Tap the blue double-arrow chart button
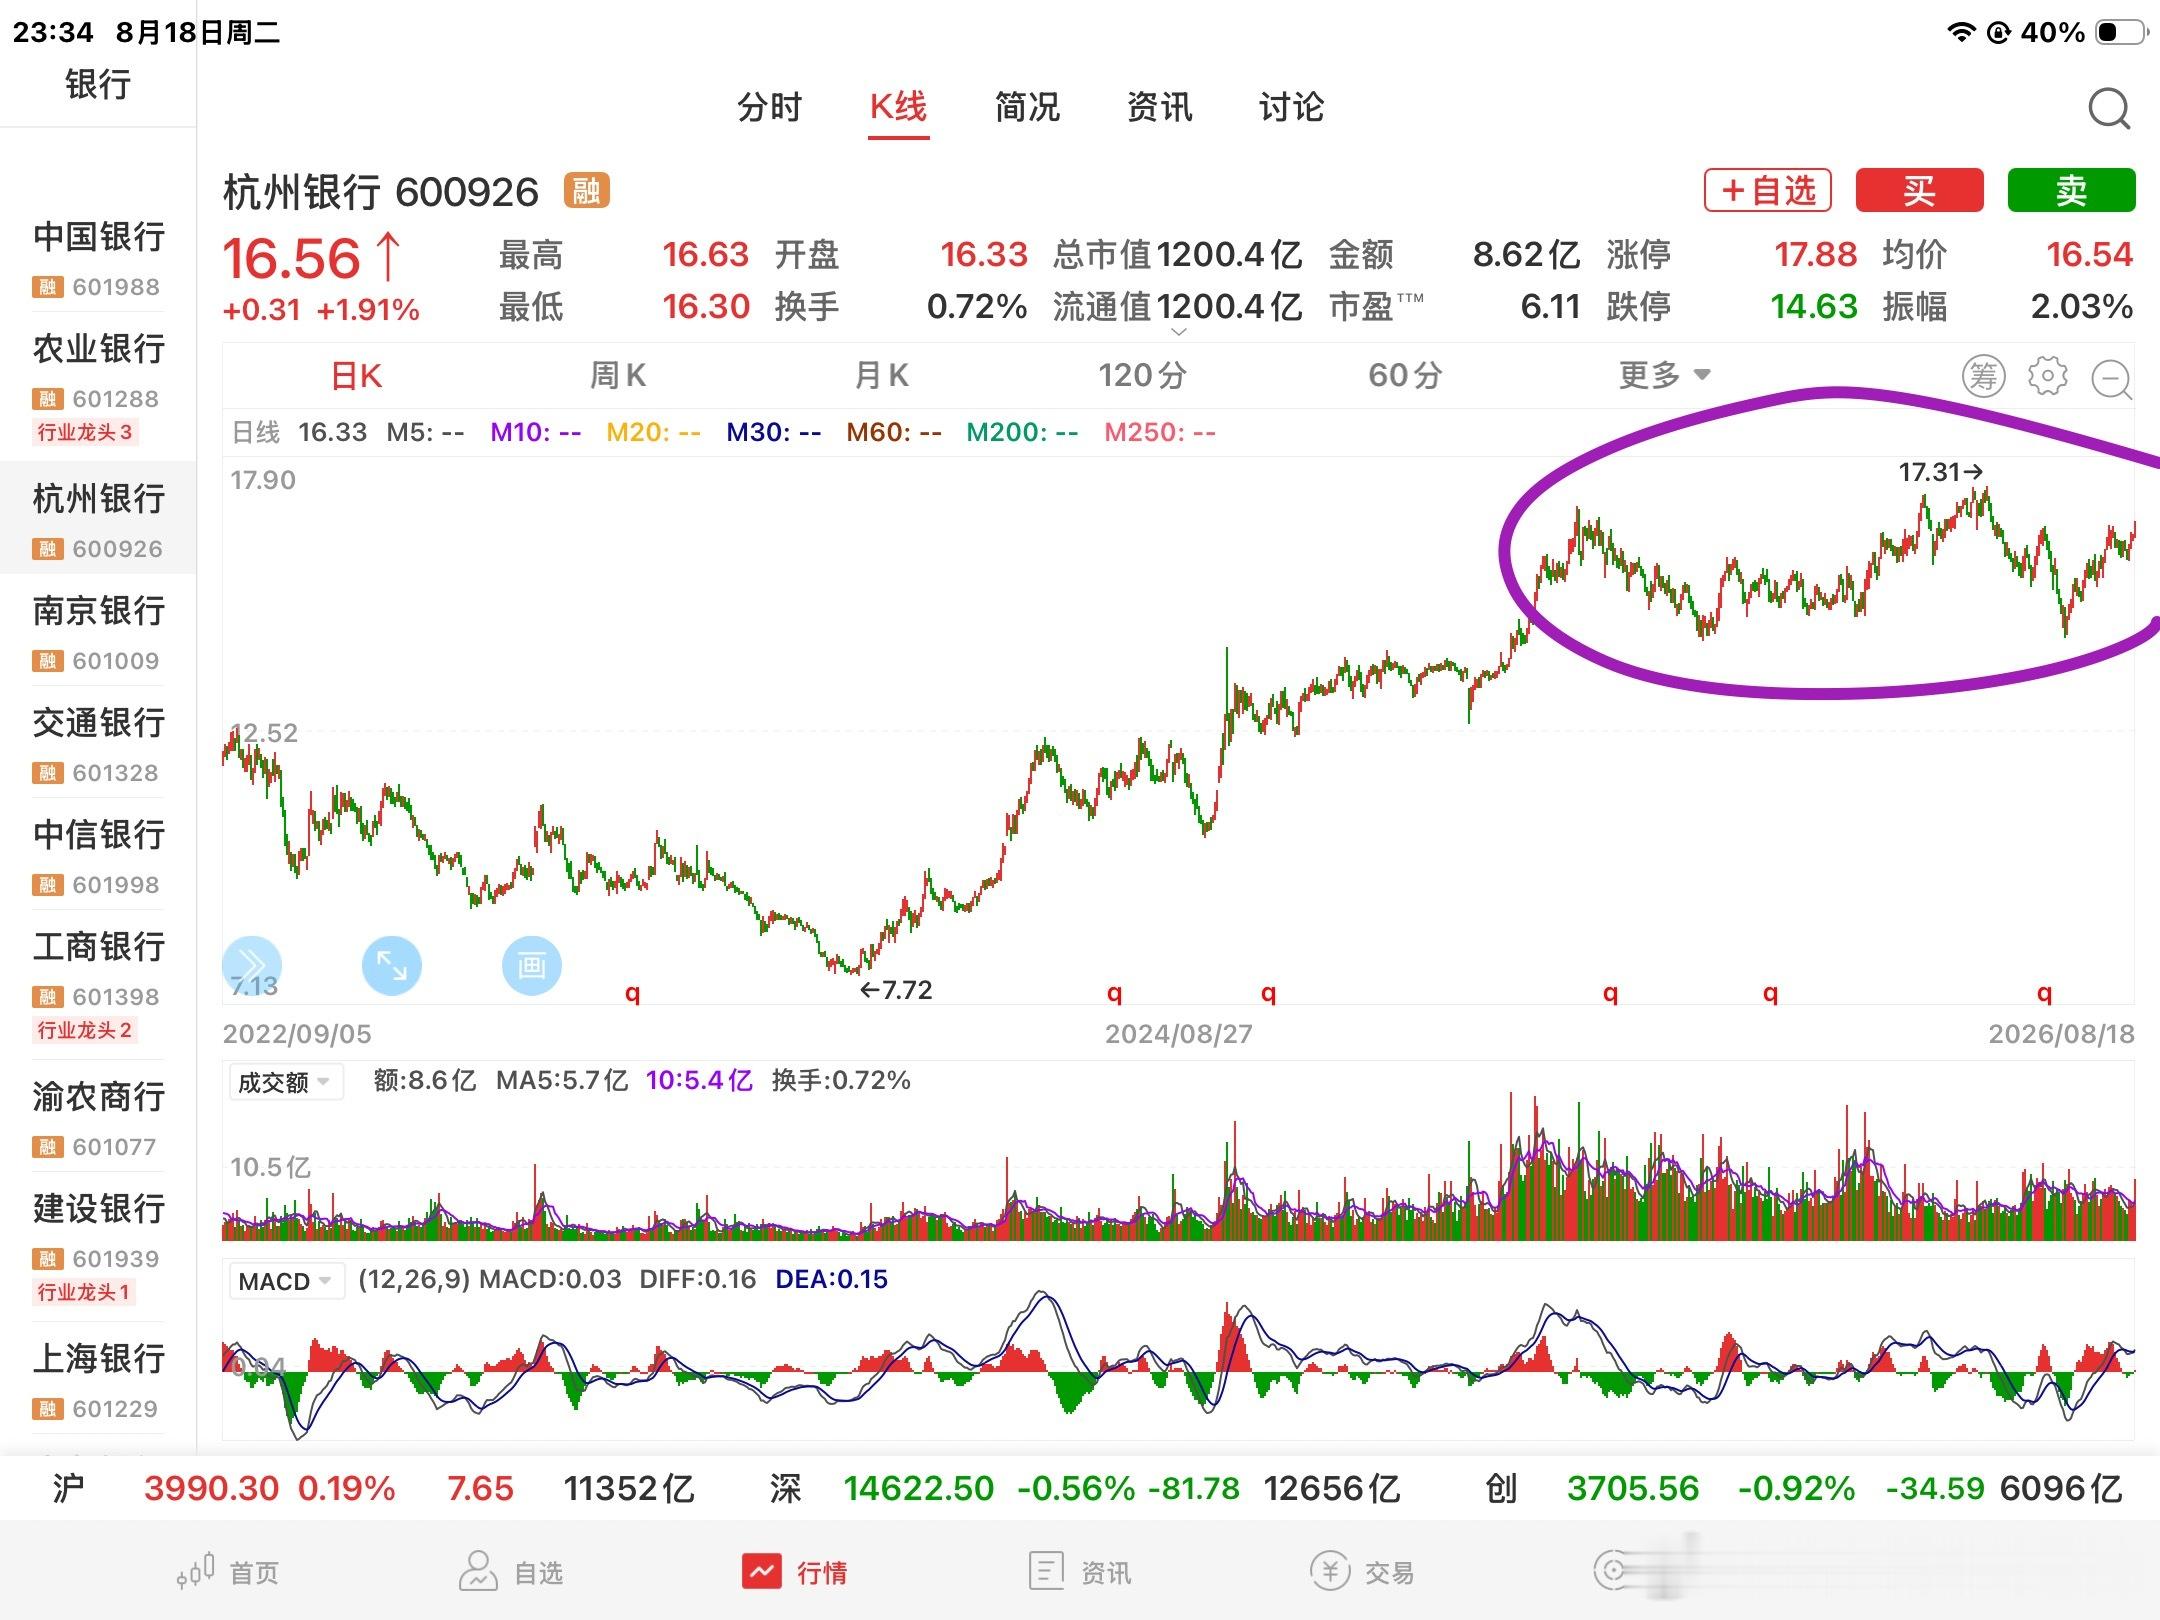The image size is (2160, 1620). [252, 965]
